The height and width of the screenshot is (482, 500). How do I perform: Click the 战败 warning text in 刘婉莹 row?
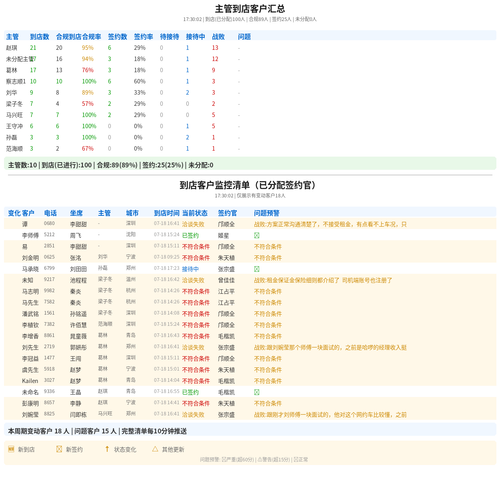[330, 415]
